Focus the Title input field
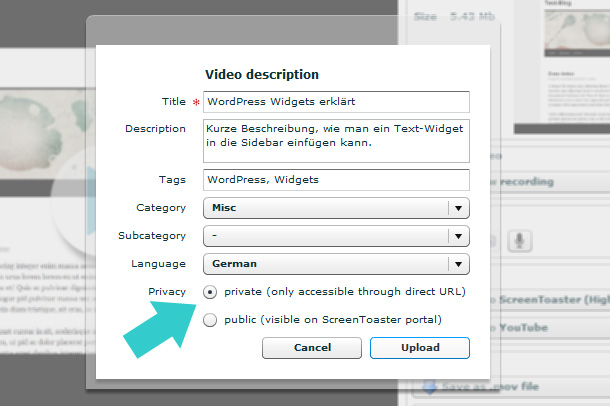Viewport: 610px width, 406px height. (336, 102)
